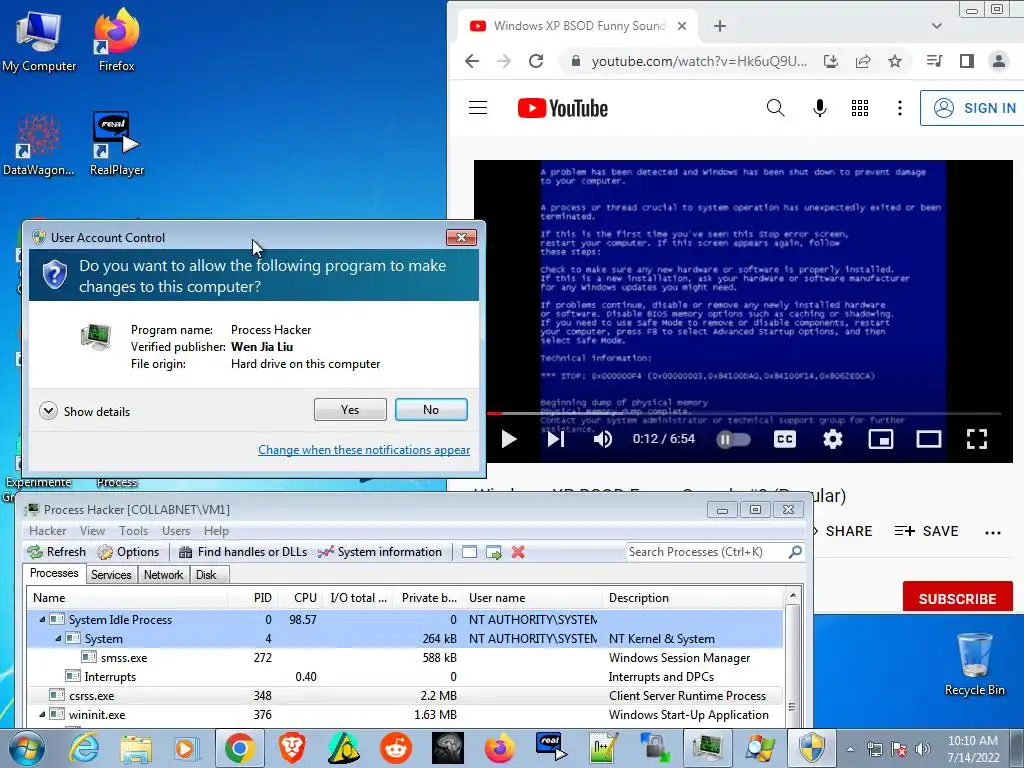Toggle closed captions on the video
Screen dimensions: 1024x768
[x=784, y=439]
